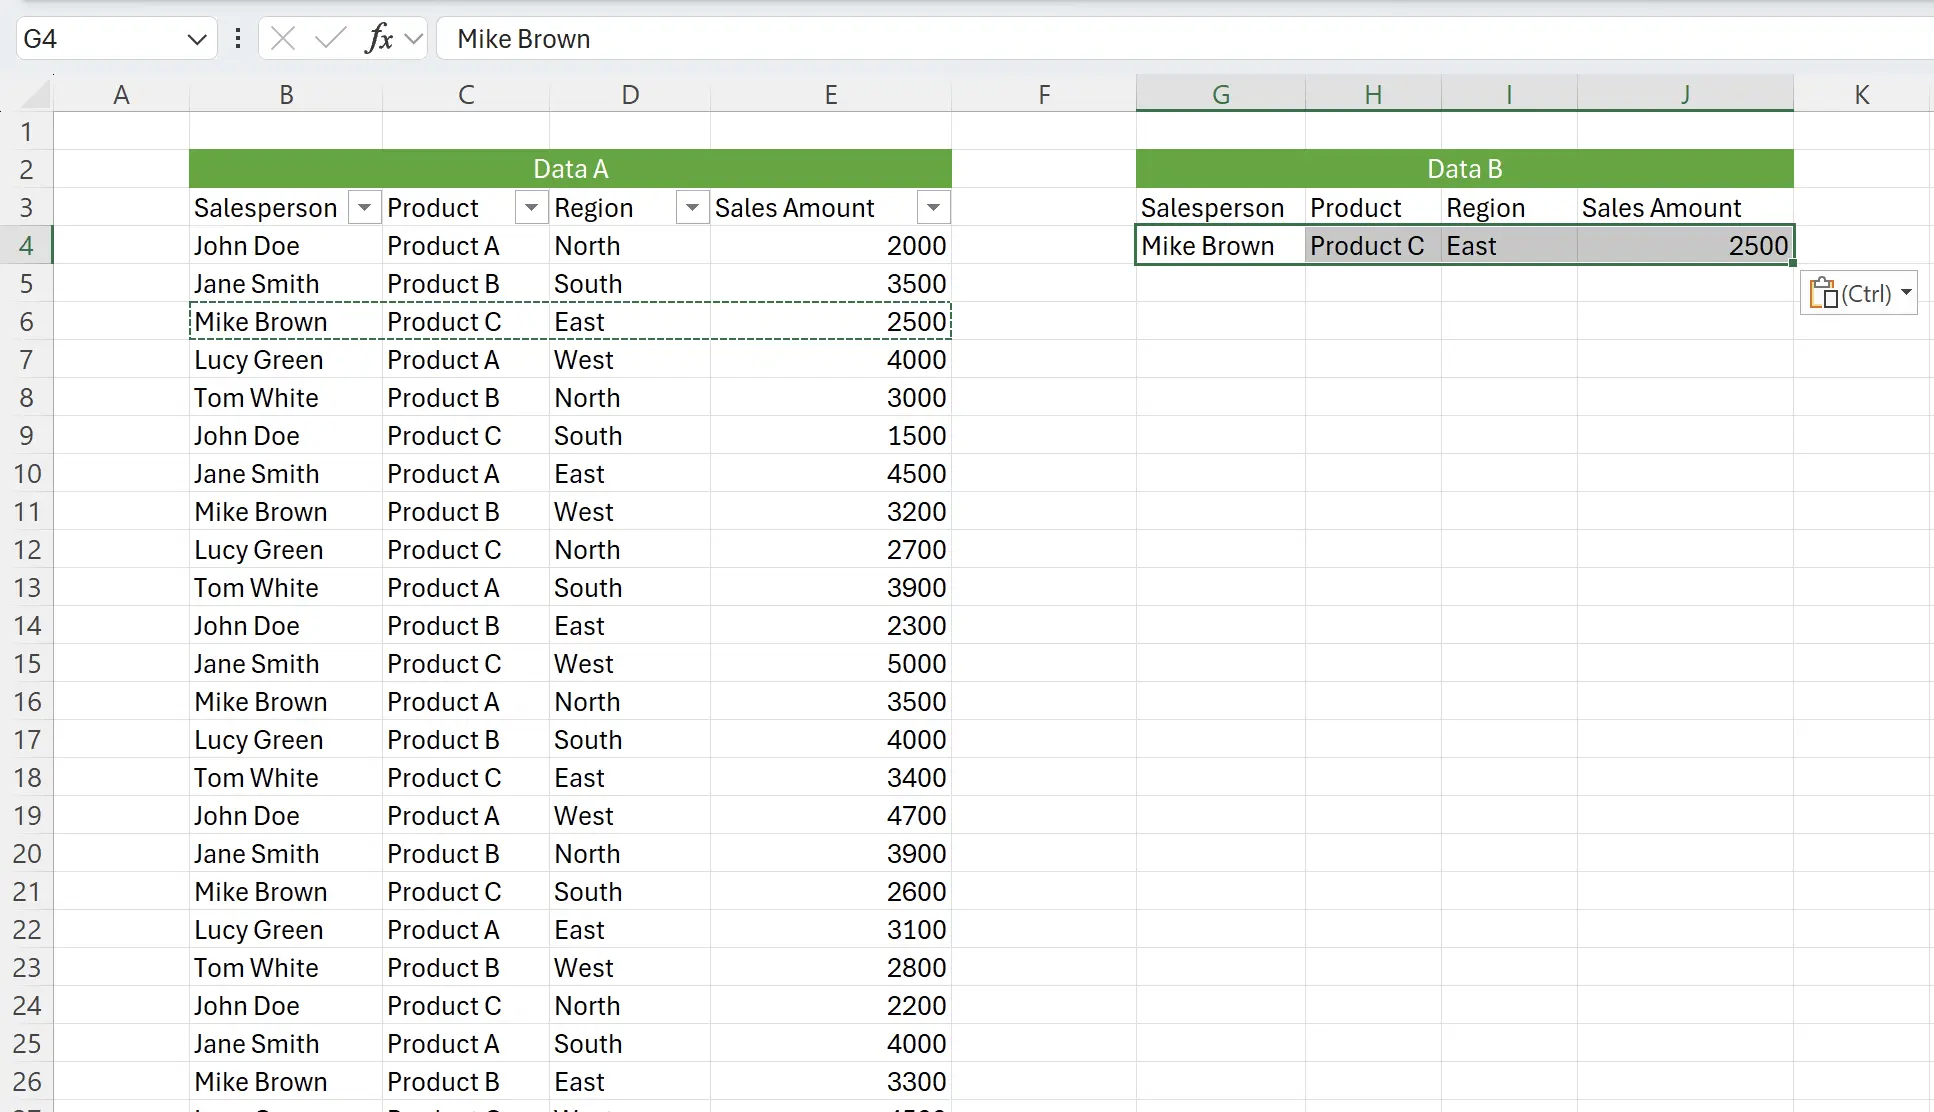Select cell B6 containing Mike Brown
Viewport: 1934px width, 1112px height.
pyautogui.click(x=284, y=322)
